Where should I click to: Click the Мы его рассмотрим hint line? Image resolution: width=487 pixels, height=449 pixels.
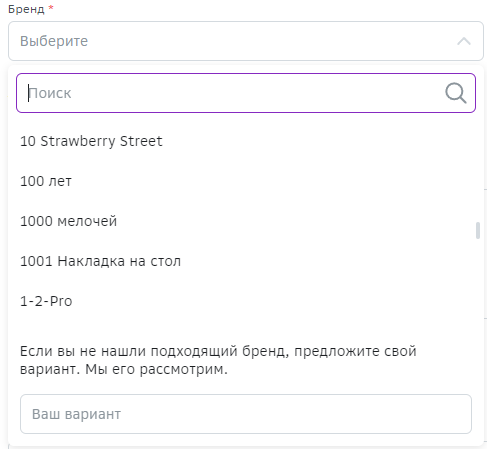pyautogui.click(x=156, y=369)
